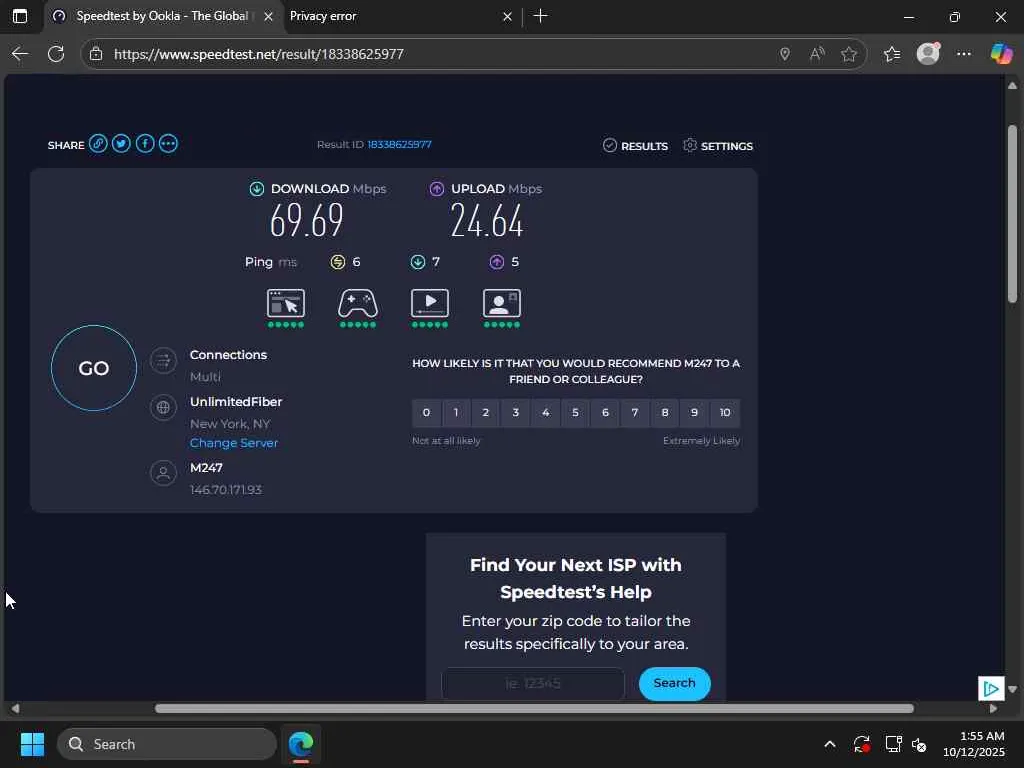This screenshot has width=1024, height=768.
Task: Activate Read aloud icon
Action: (817, 54)
